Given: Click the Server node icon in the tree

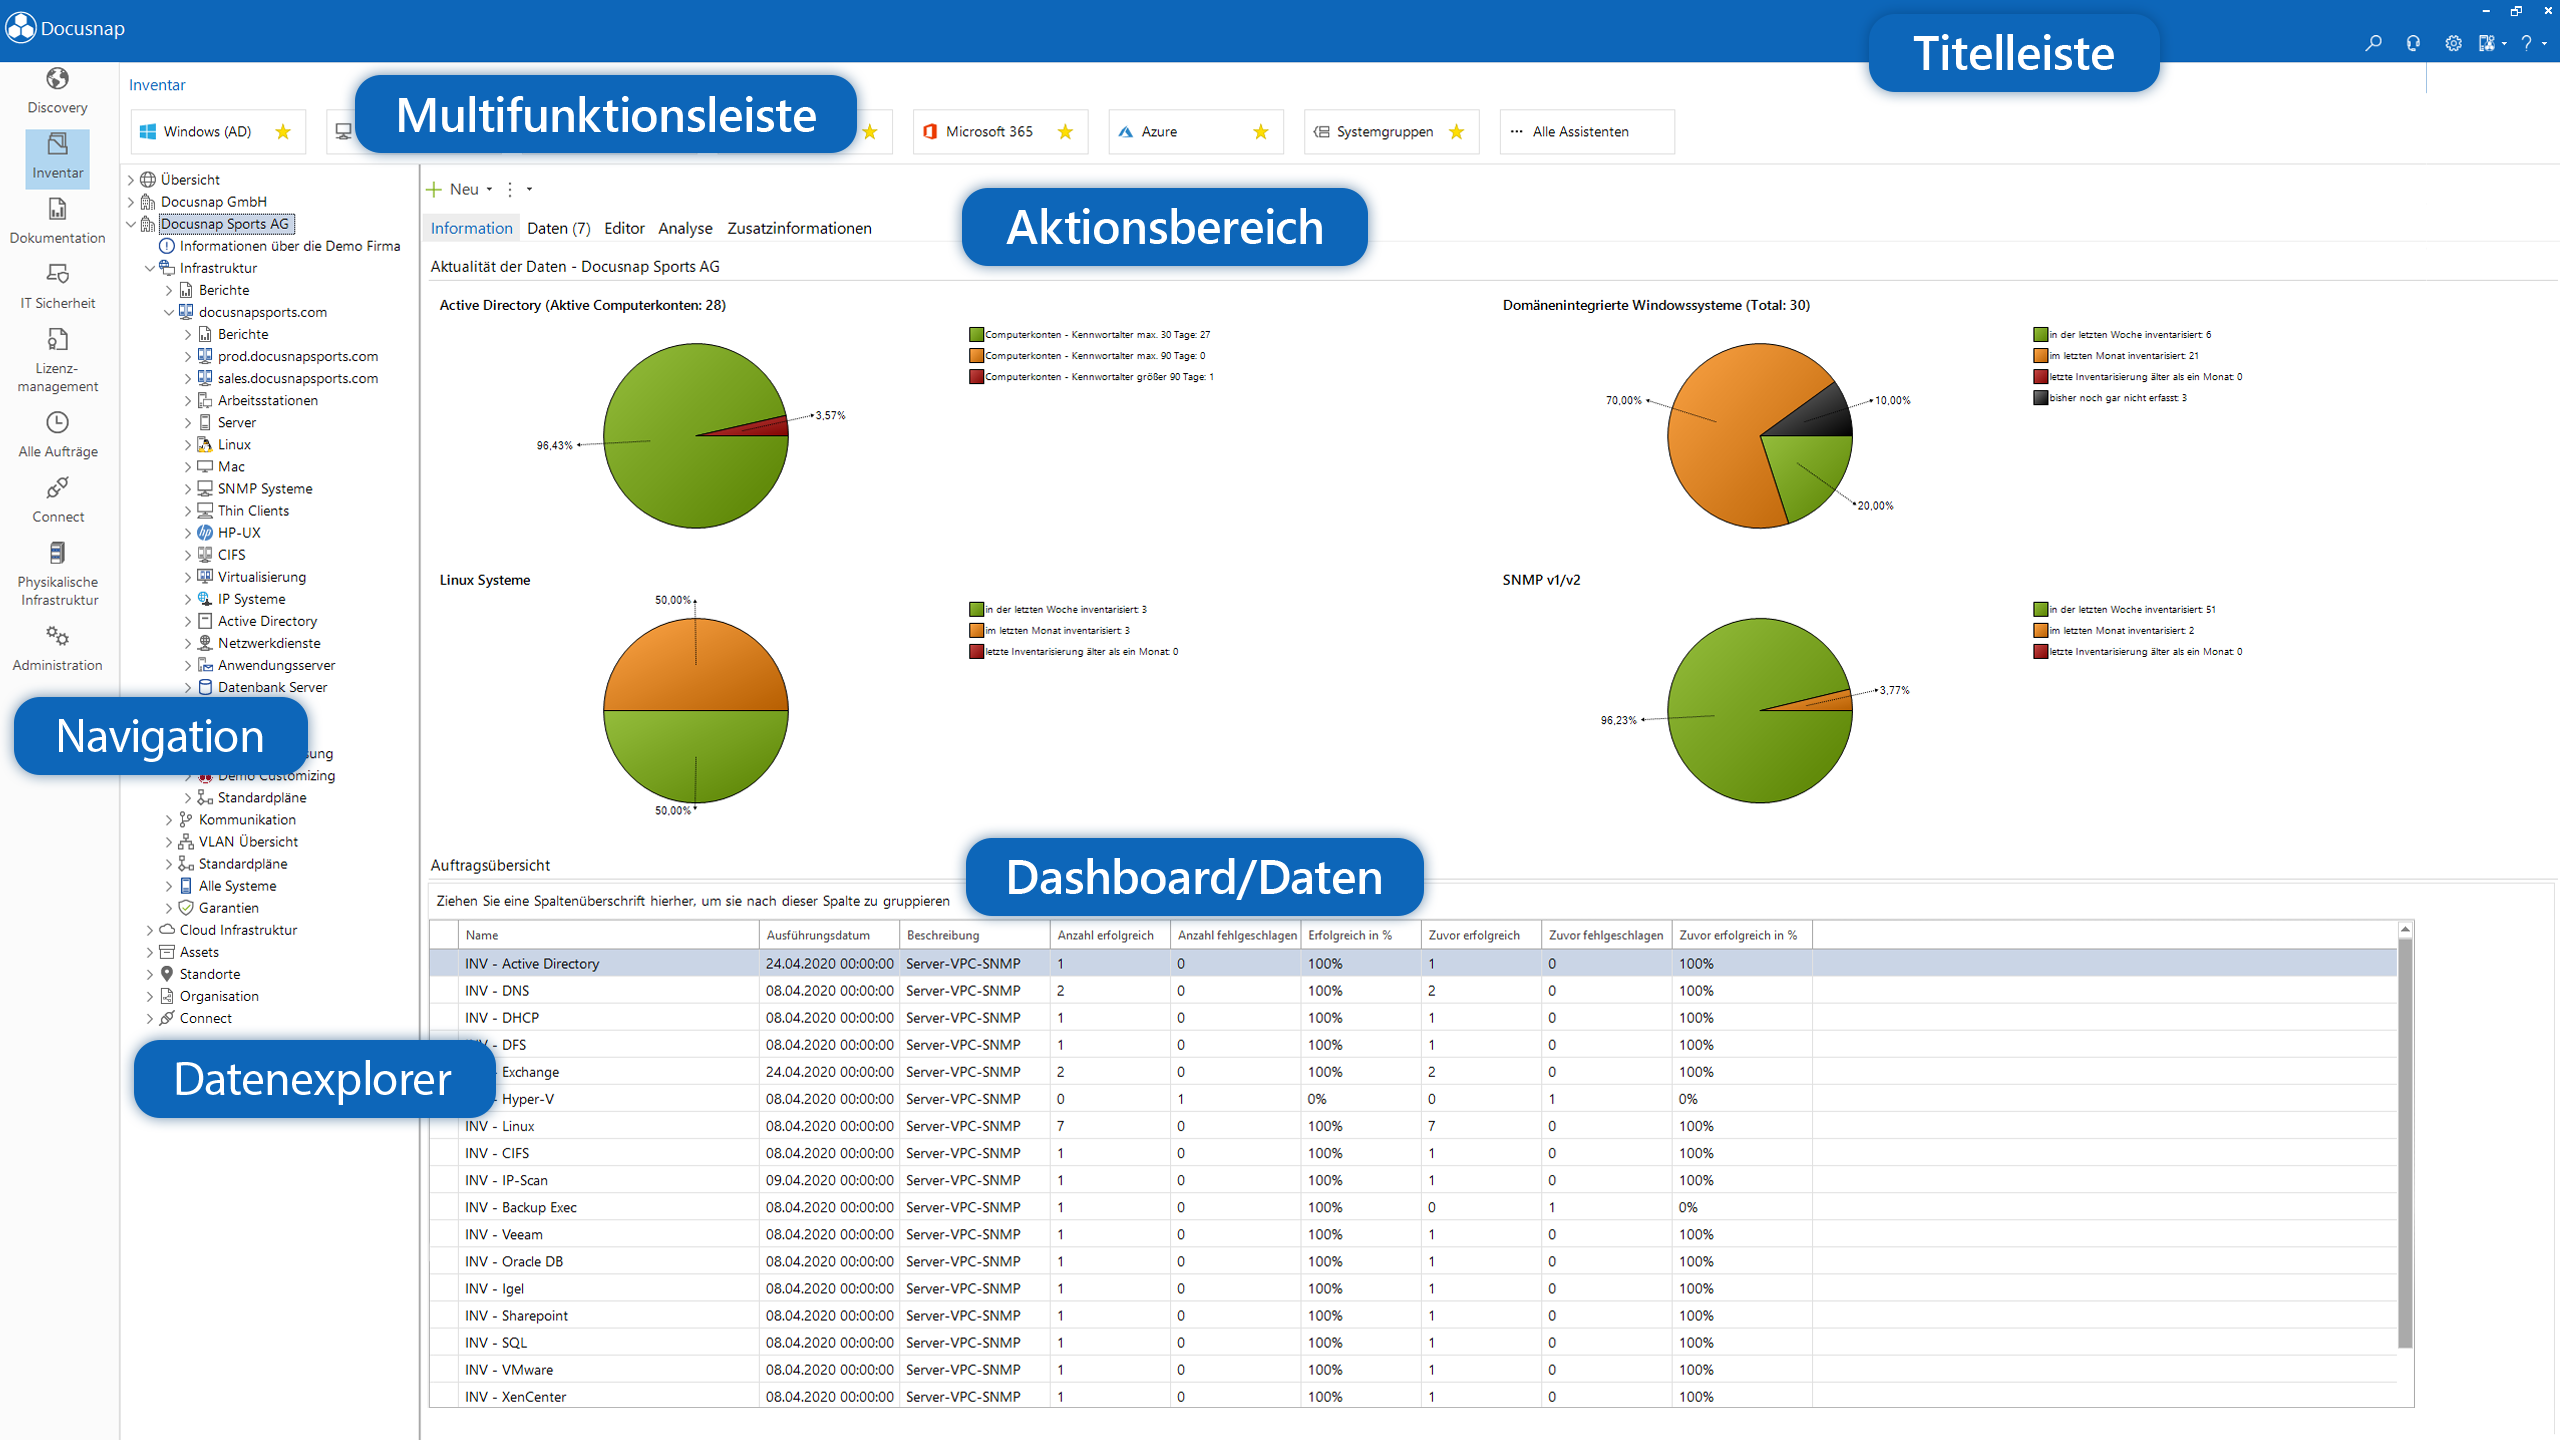Looking at the screenshot, I should [x=205, y=423].
